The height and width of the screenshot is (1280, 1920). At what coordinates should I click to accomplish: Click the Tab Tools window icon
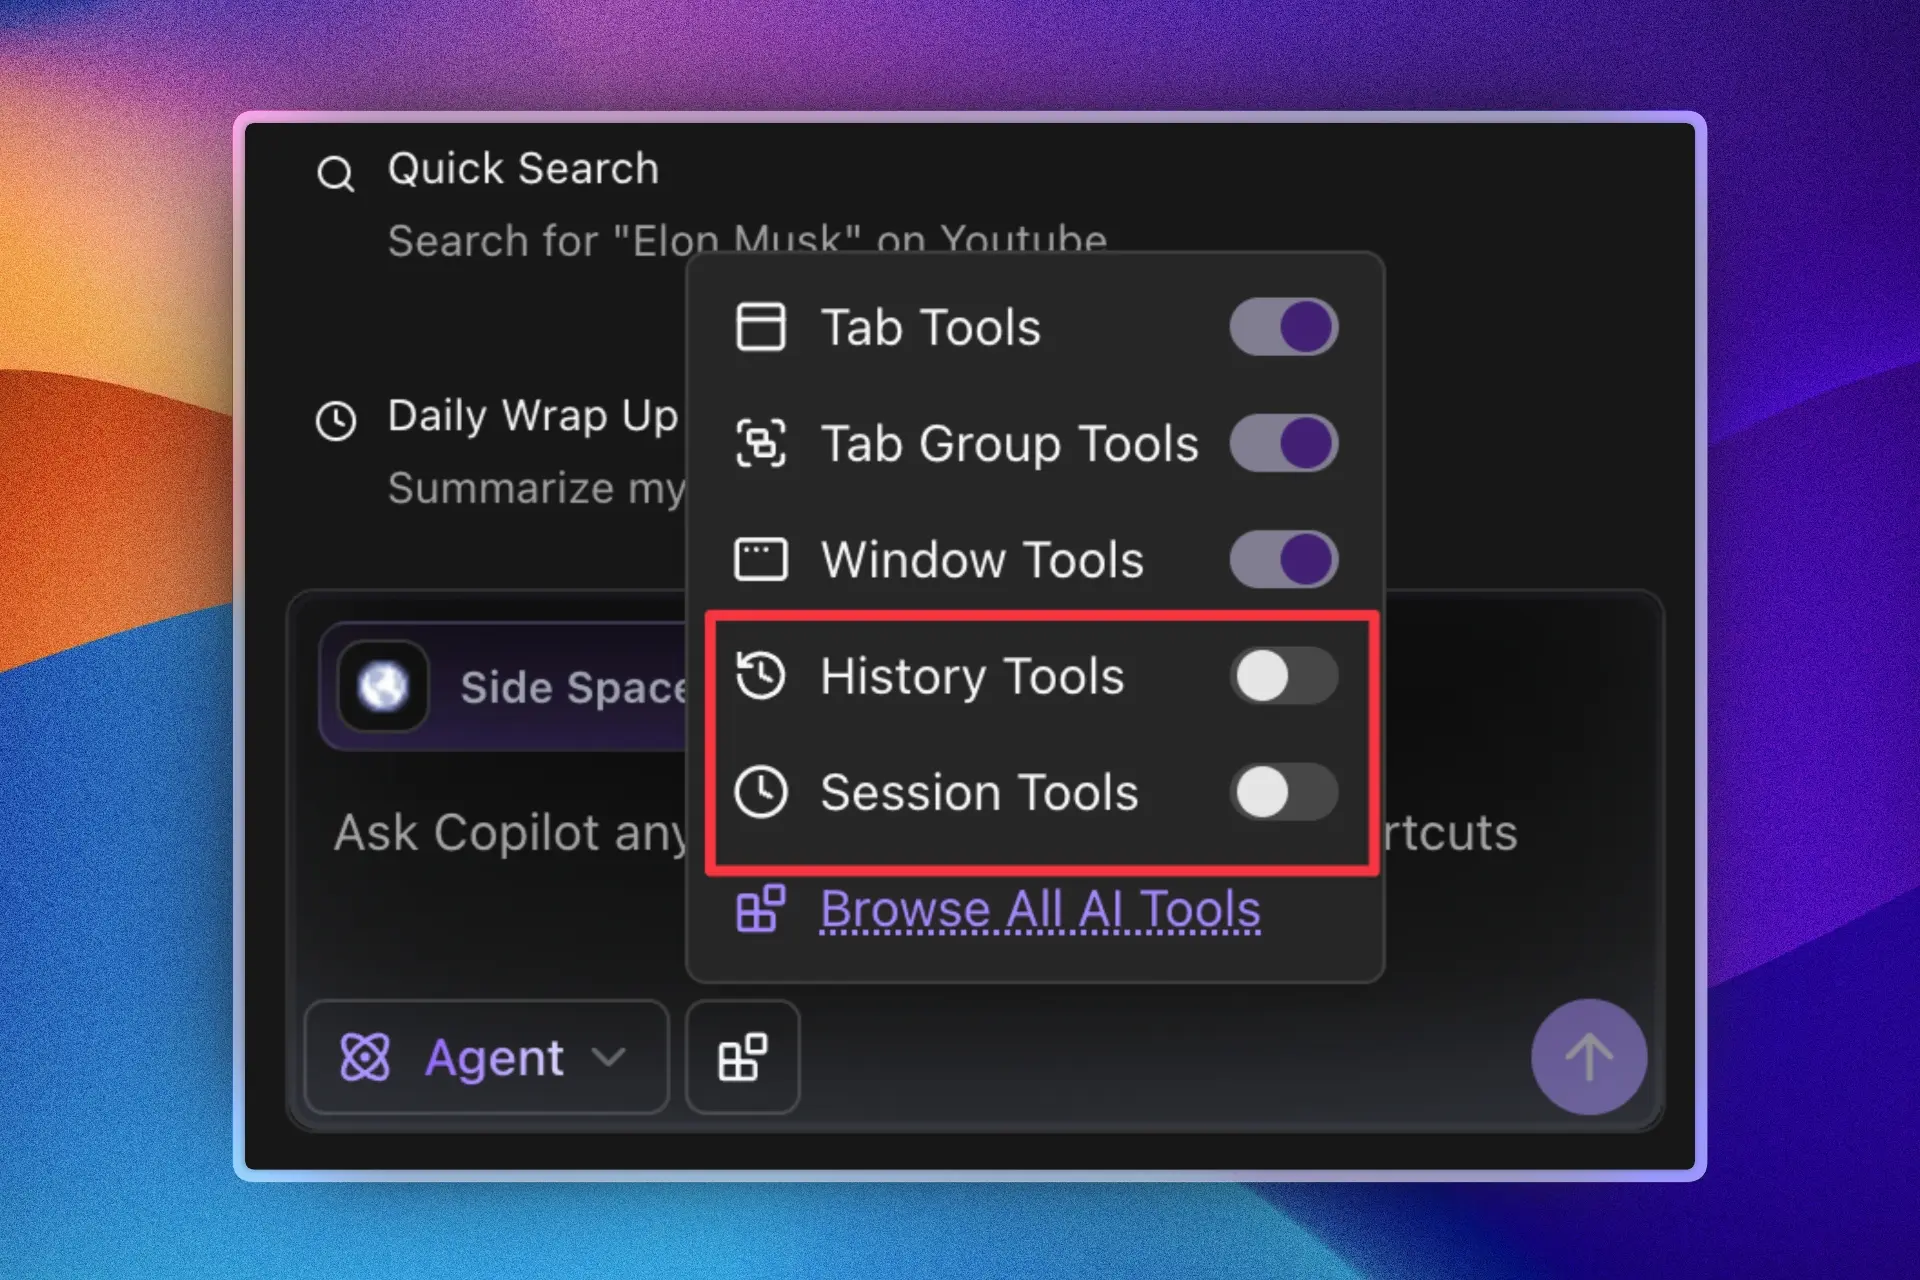[760, 327]
